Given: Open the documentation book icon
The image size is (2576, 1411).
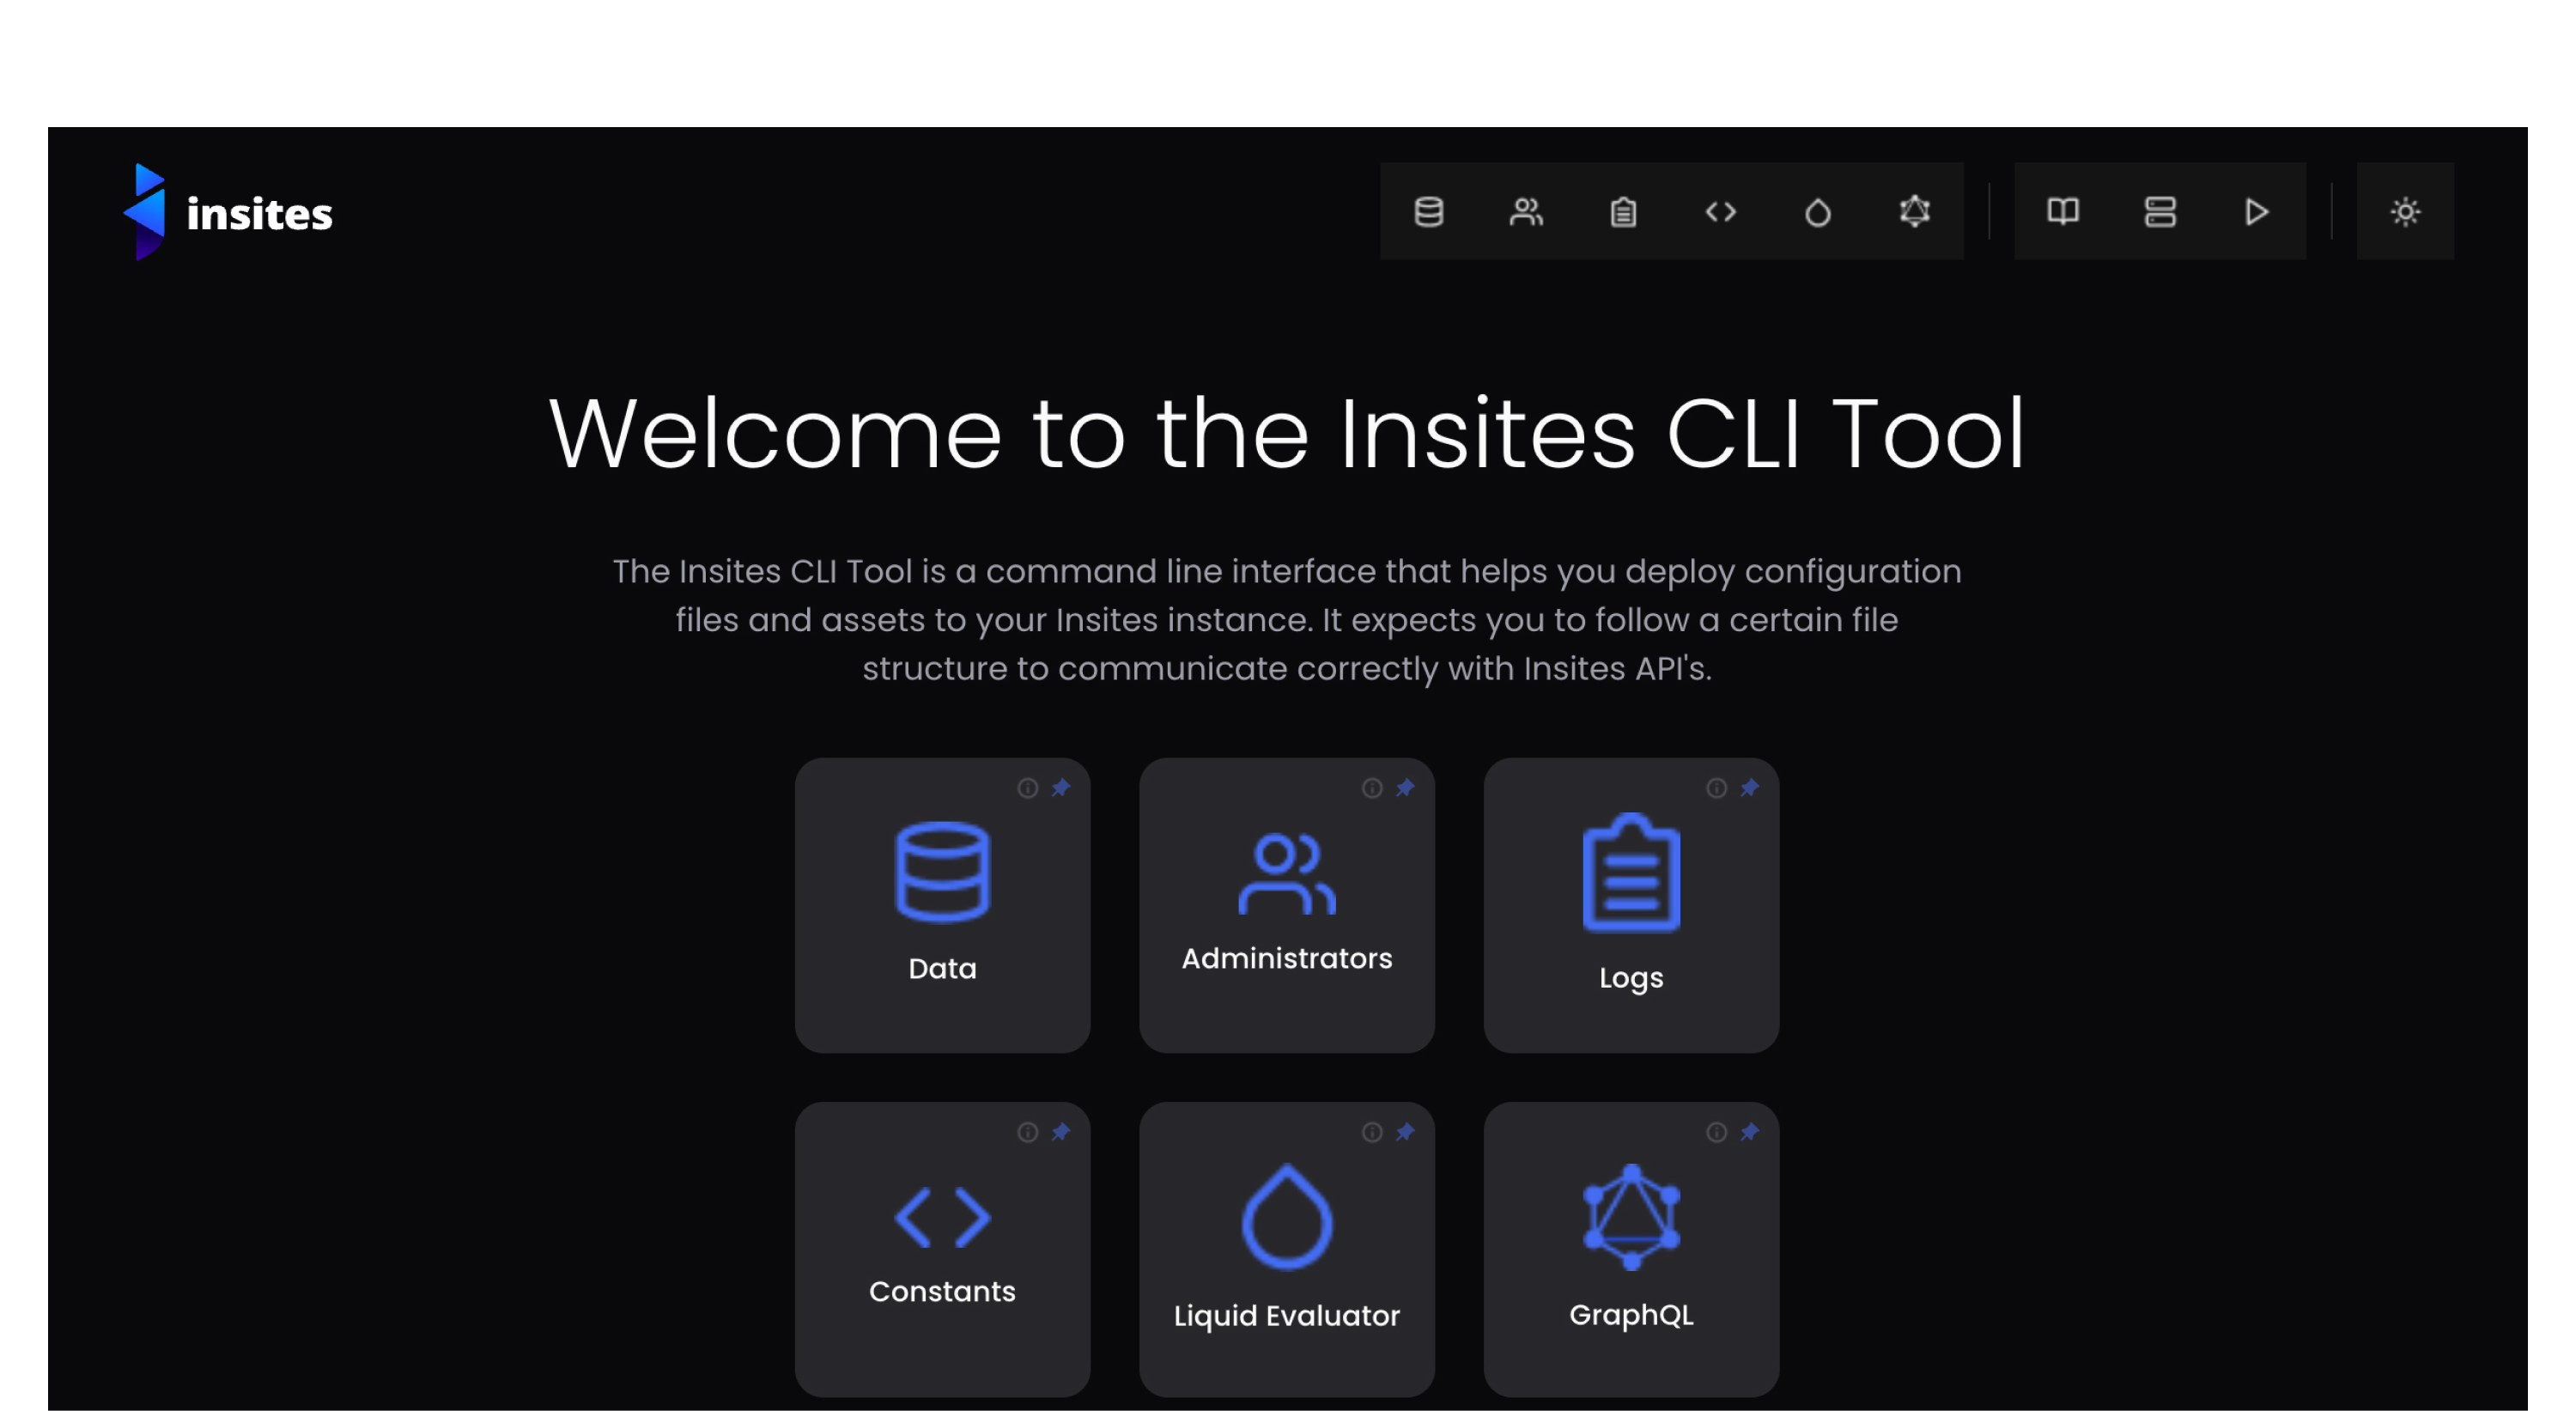Looking at the screenshot, I should [x=2062, y=212].
